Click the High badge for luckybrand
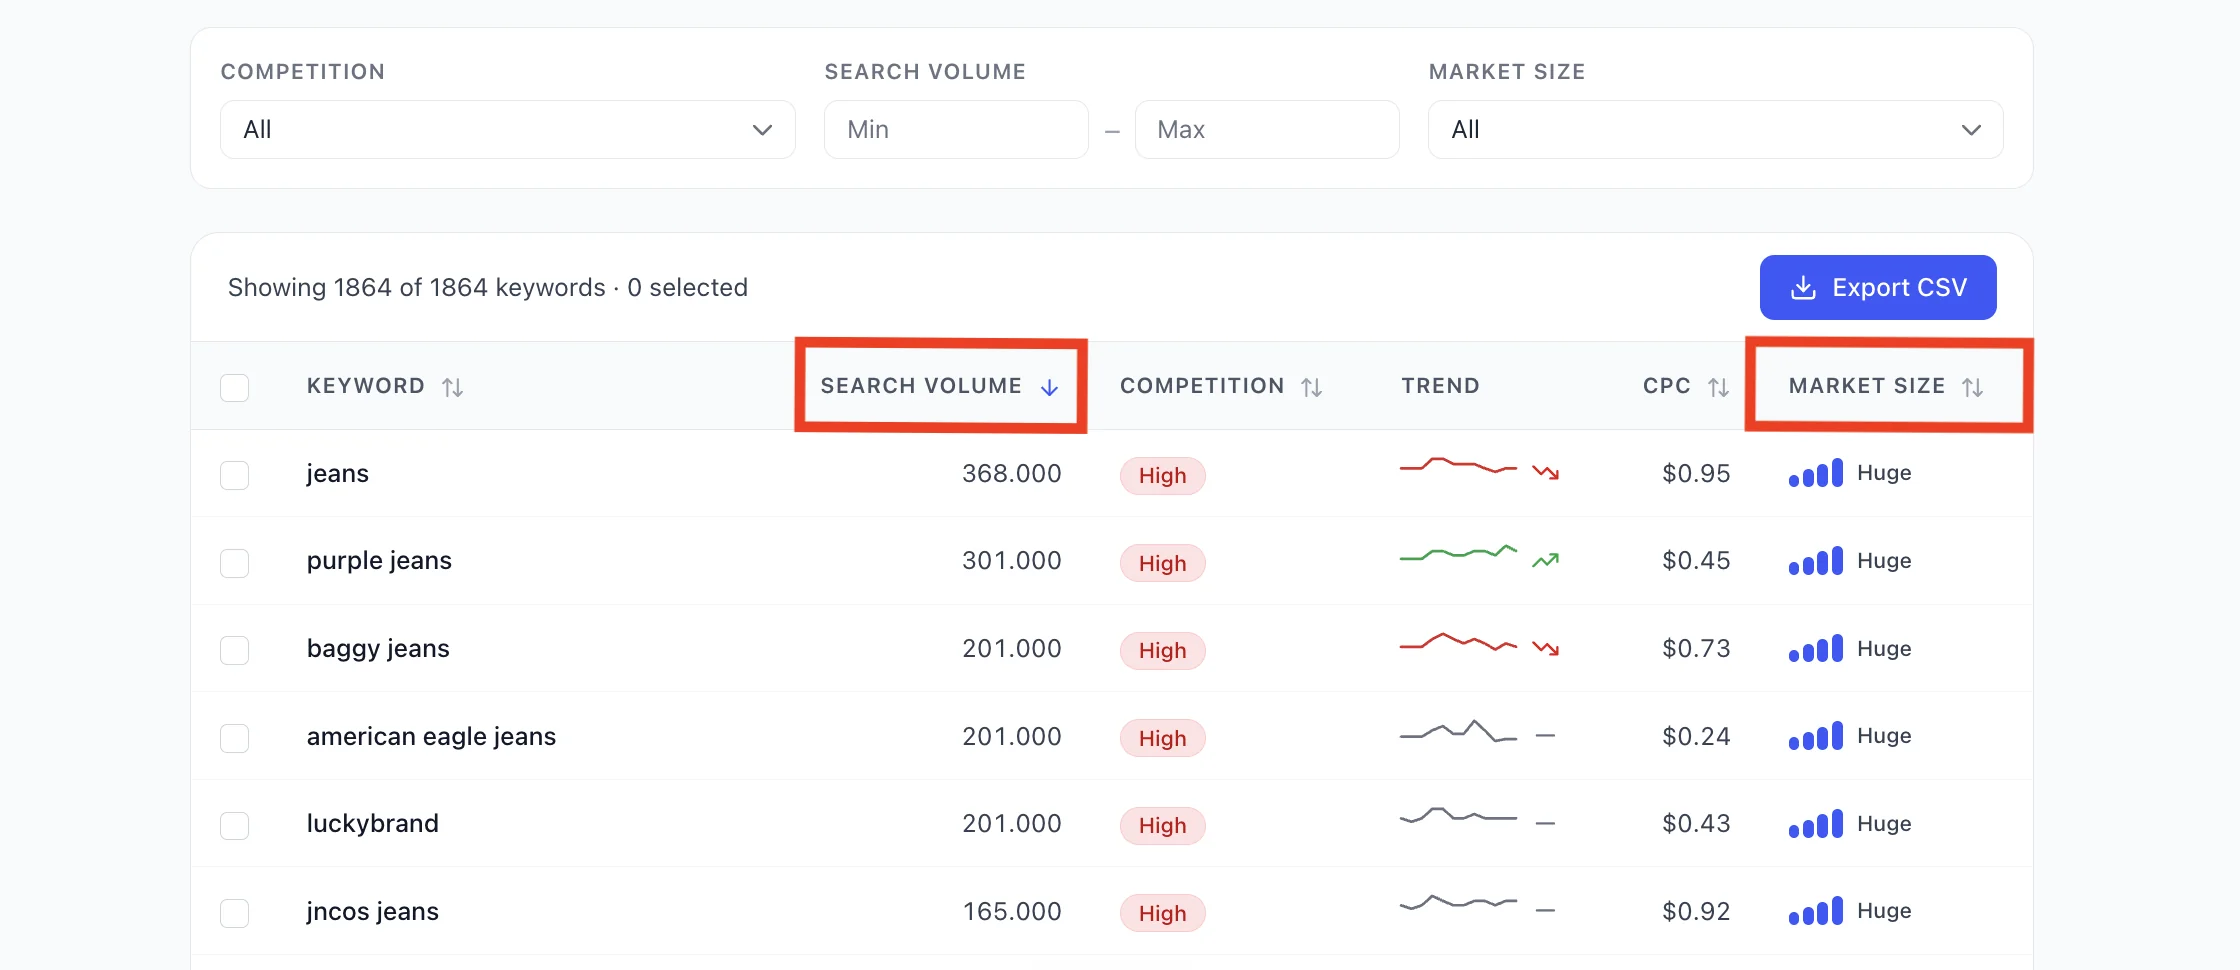Viewport: 2240px width, 970px height. (x=1163, y=826)
